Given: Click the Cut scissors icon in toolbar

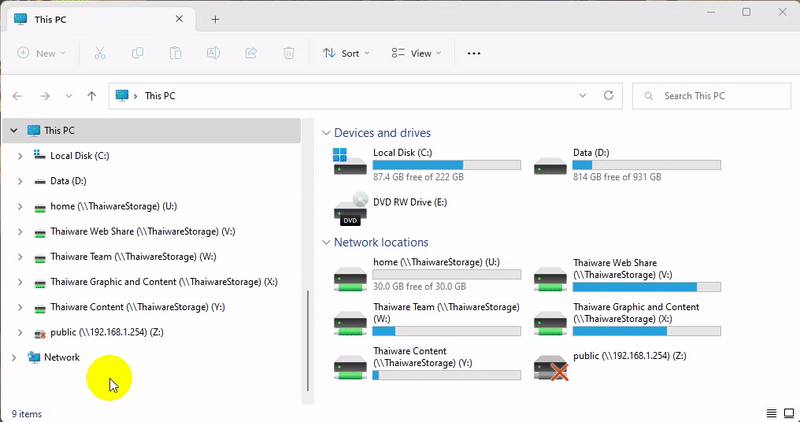Looking at the screenshot, I should pyautogui.click(x=100, y=53).
